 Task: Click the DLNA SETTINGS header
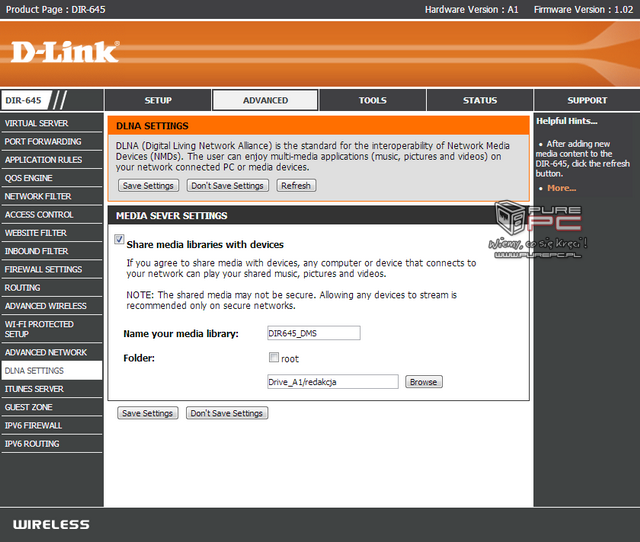[x=152, y=126]
